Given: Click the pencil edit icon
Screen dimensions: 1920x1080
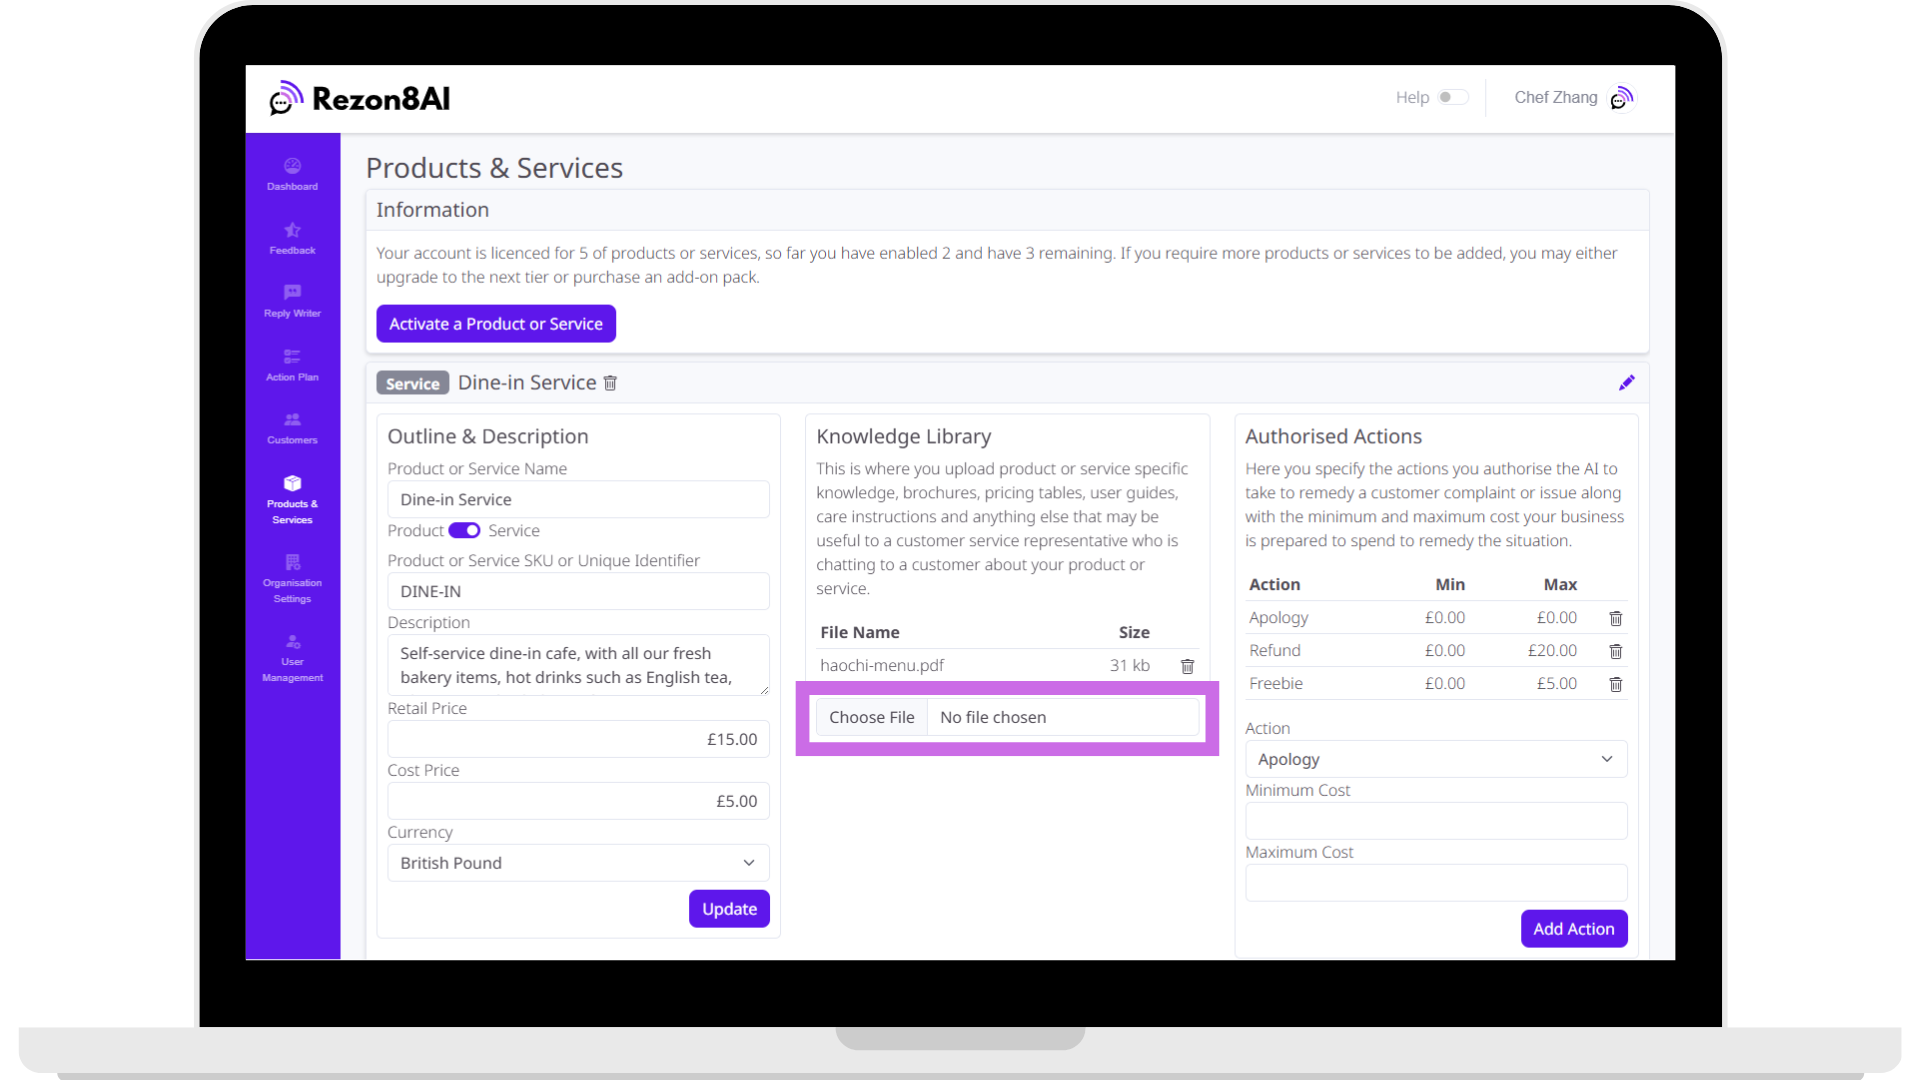Looking at the screenshot, I should coord(1626,383).
